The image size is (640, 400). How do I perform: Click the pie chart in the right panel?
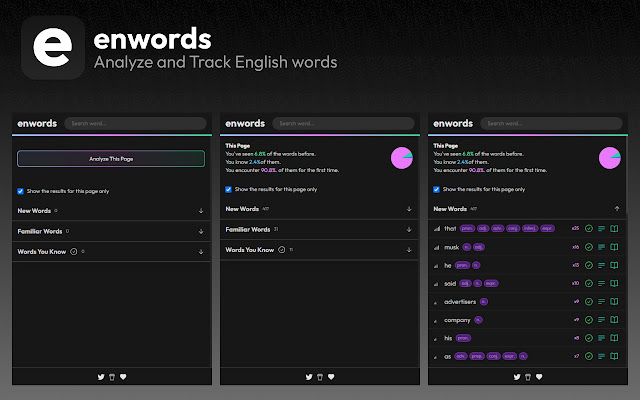pos(609,157)
